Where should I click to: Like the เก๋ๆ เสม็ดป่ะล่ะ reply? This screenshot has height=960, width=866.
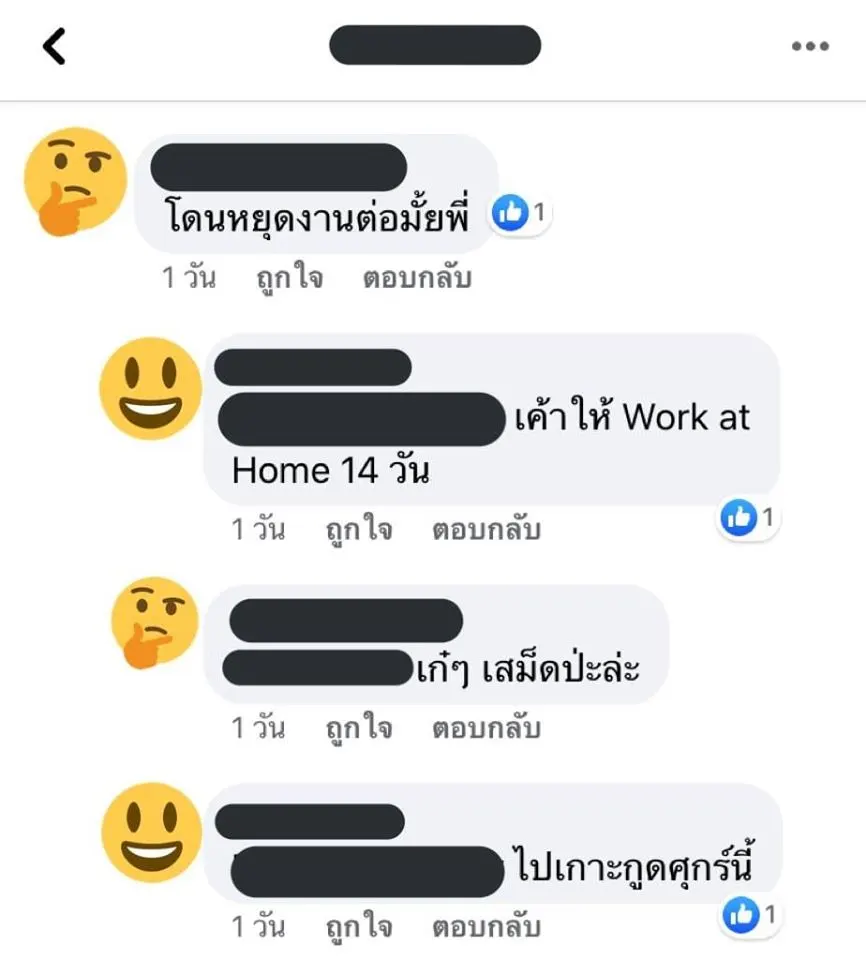pos(359,728)
